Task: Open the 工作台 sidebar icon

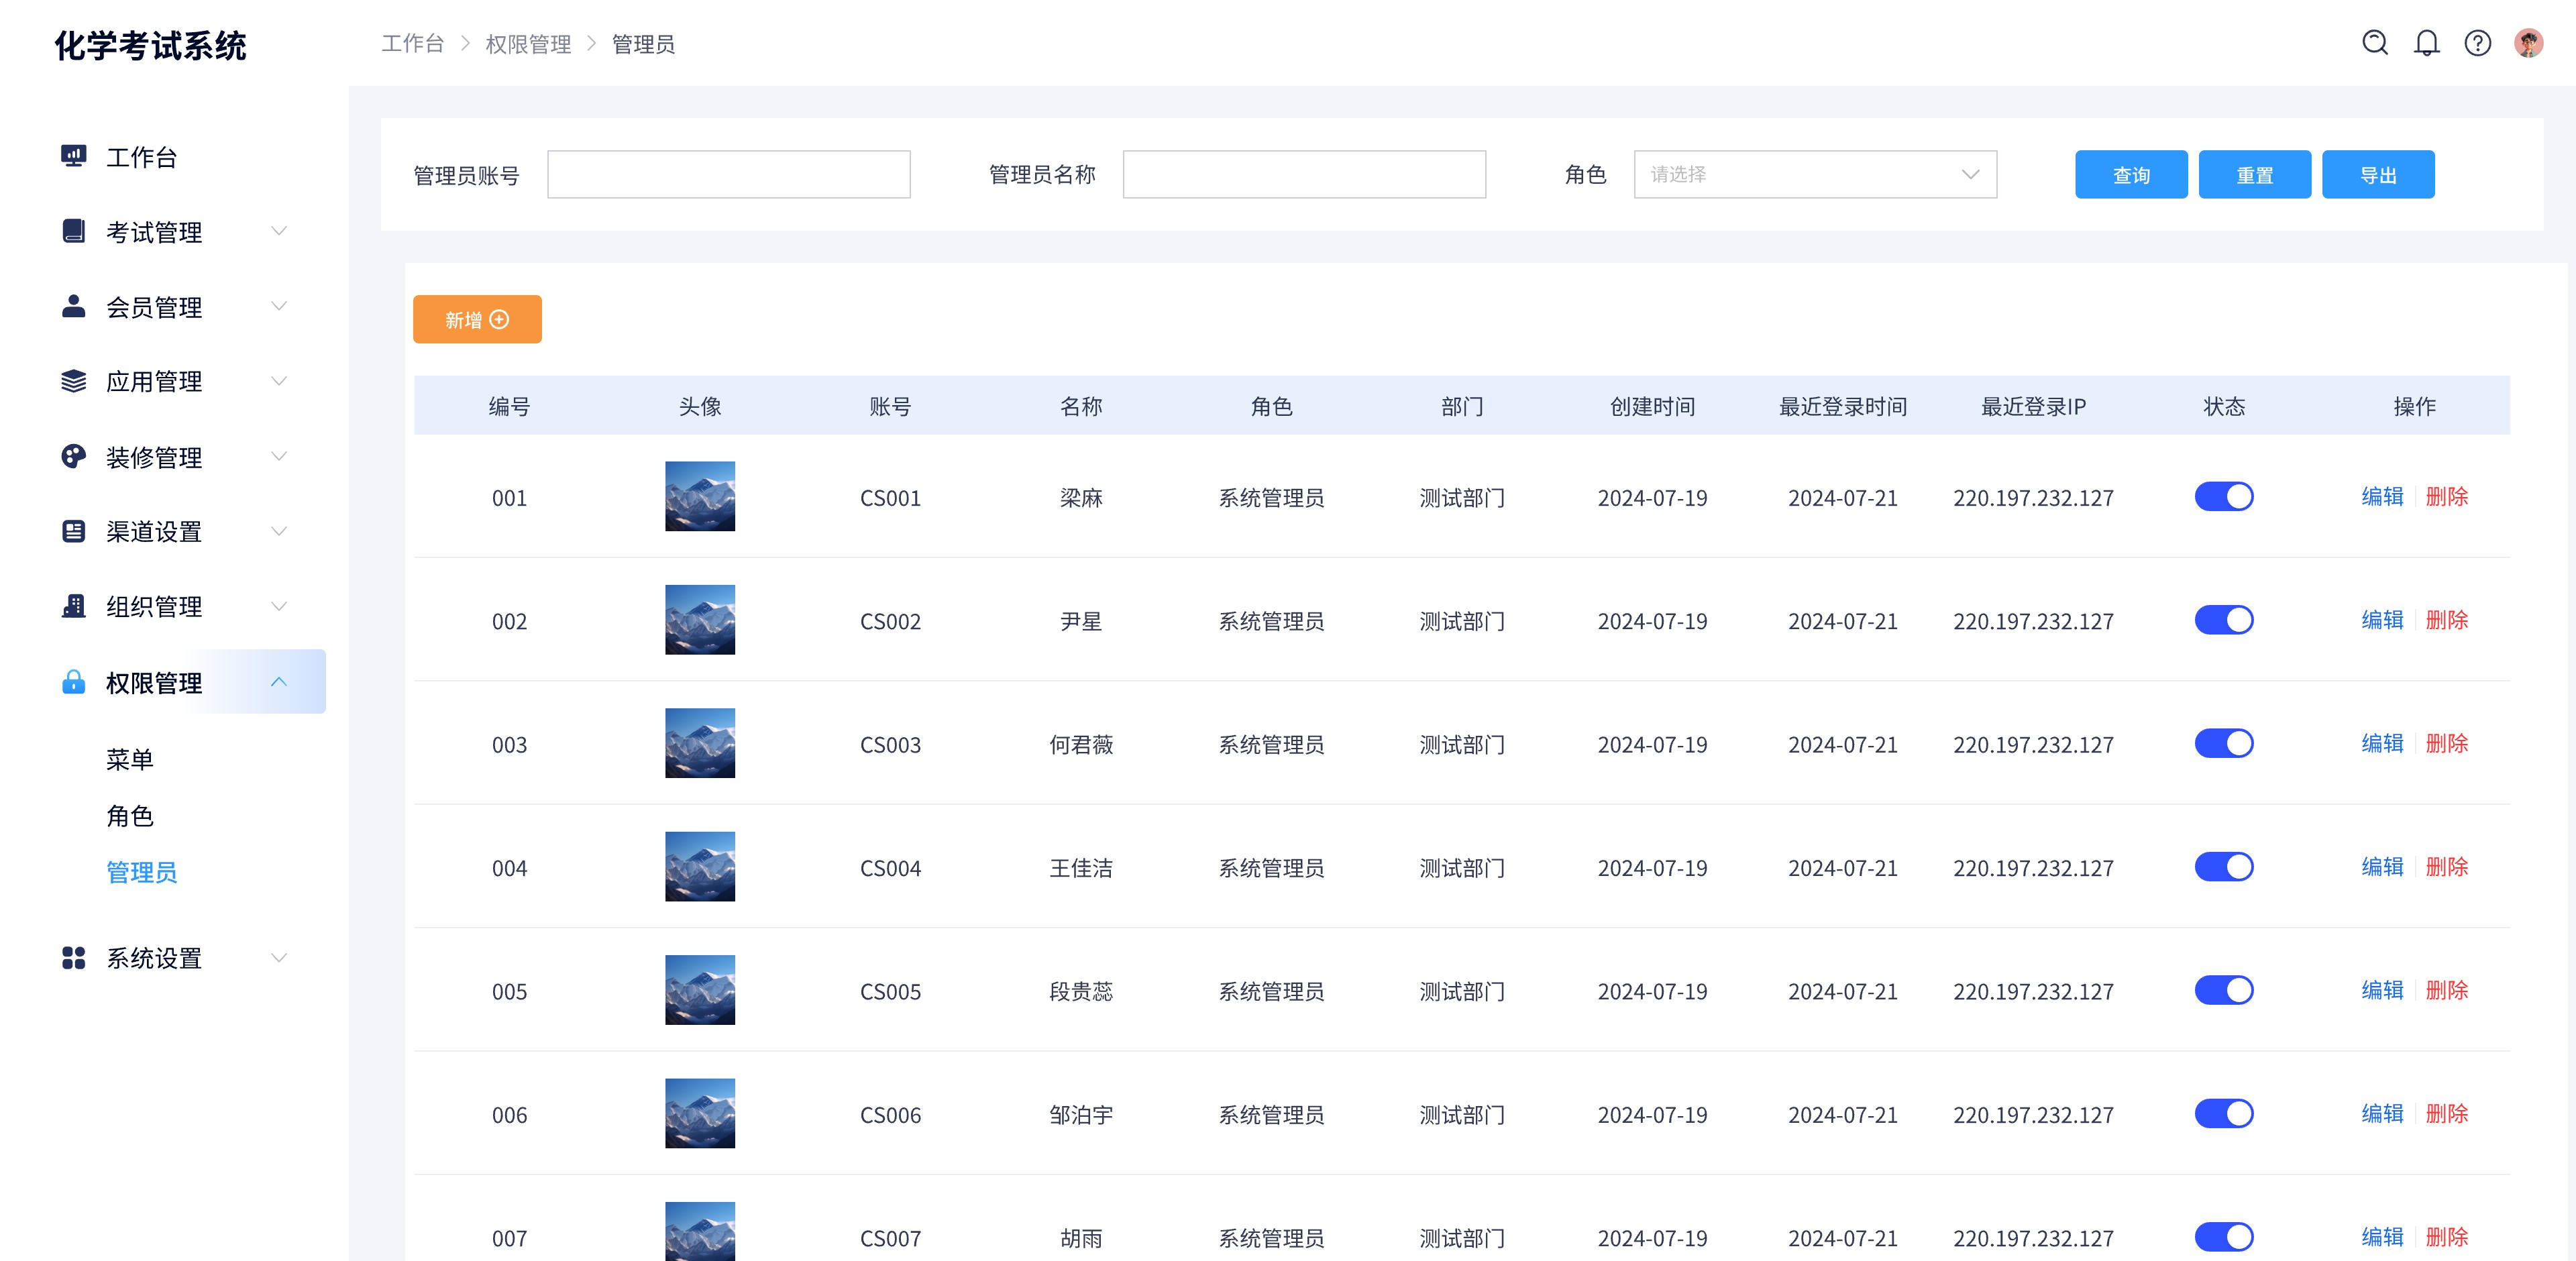Action: pos(74,157)
